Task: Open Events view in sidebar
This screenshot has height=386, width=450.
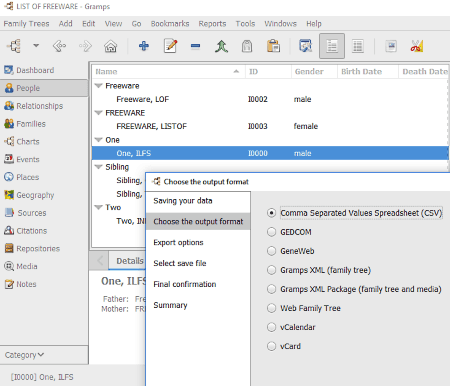Action: coord(44,159)
